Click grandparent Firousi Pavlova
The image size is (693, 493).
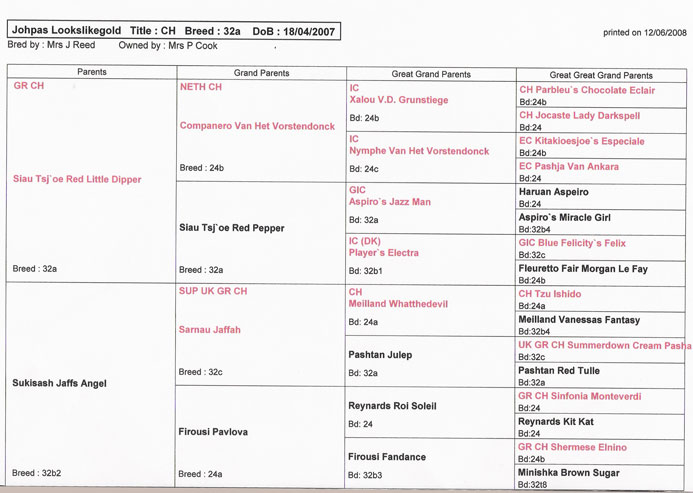[213, 432]
